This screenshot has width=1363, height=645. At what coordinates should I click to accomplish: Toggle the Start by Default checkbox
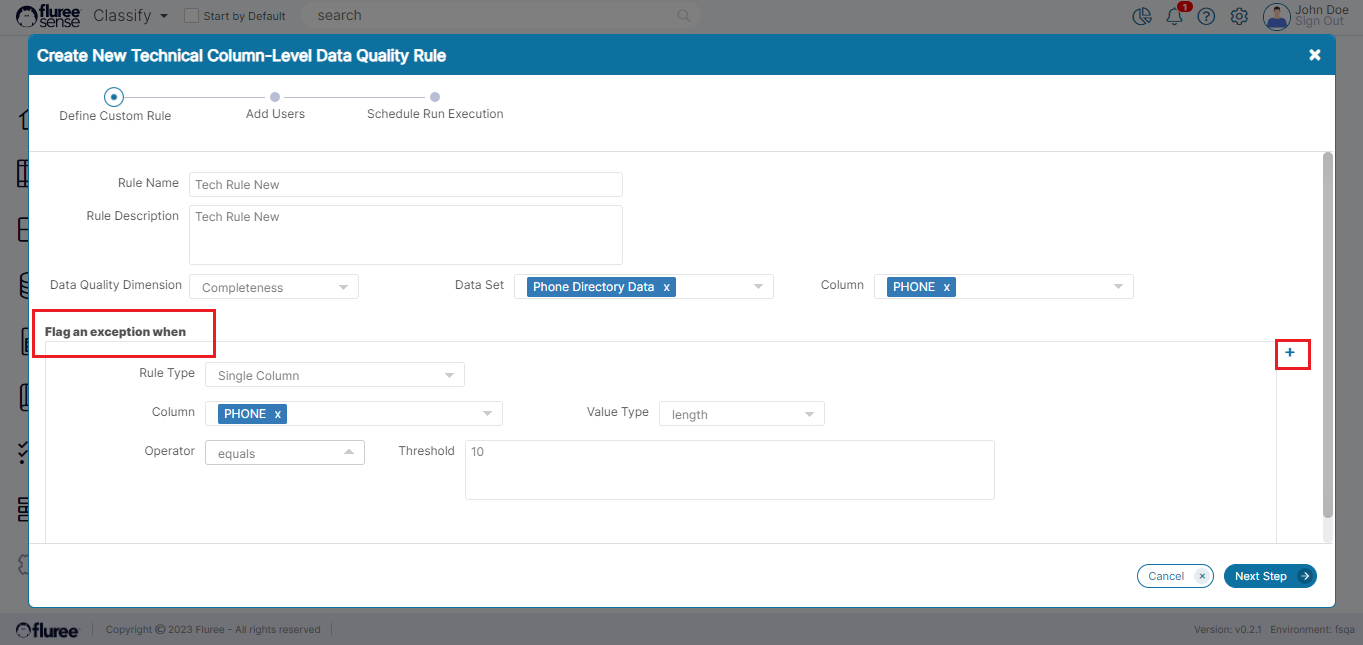point(192,16)
